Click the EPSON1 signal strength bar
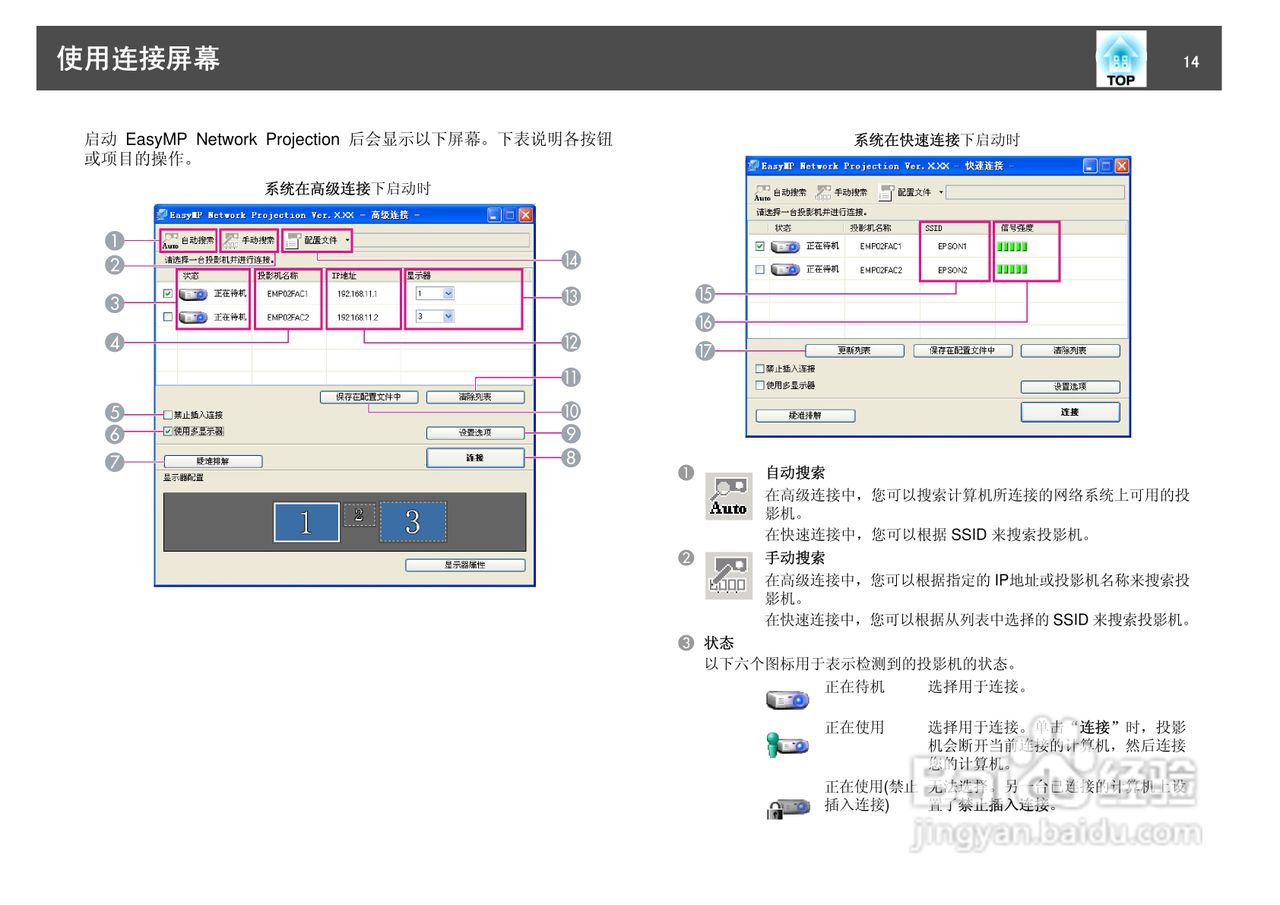 (x=1012, y=246)
